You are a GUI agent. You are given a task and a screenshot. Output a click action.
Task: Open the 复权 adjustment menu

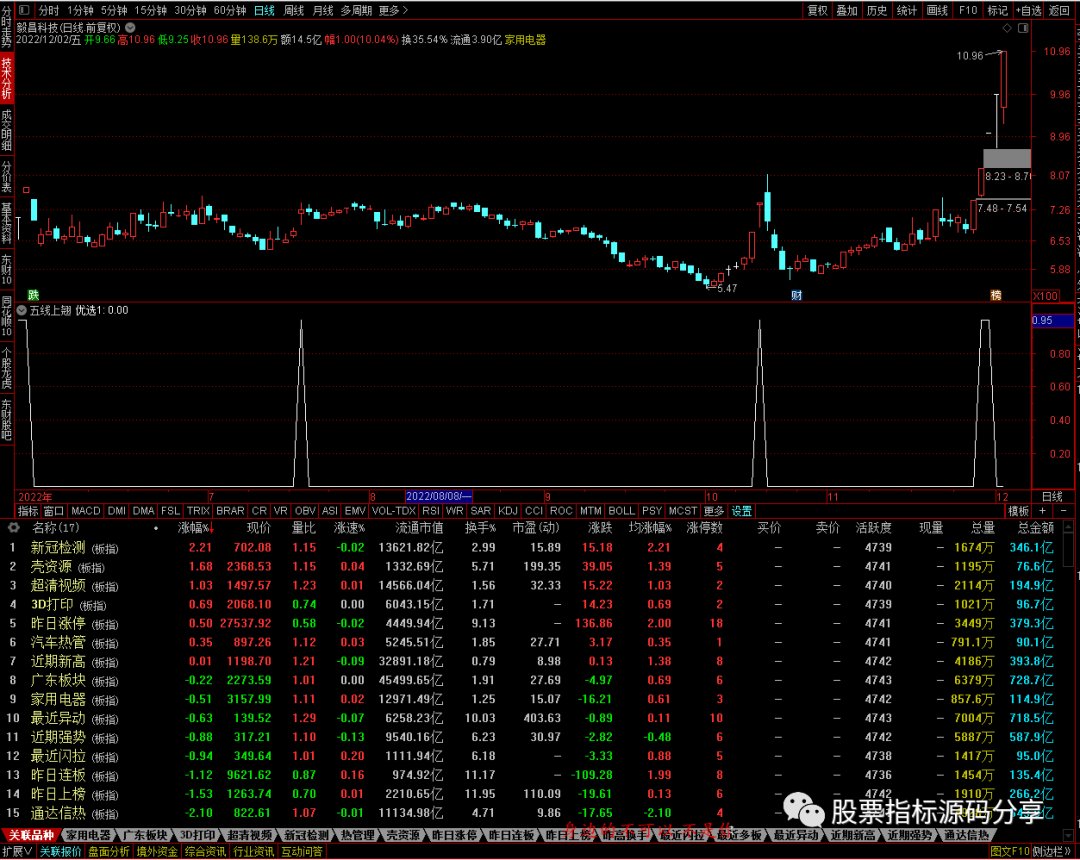click(x=818, y=10)
